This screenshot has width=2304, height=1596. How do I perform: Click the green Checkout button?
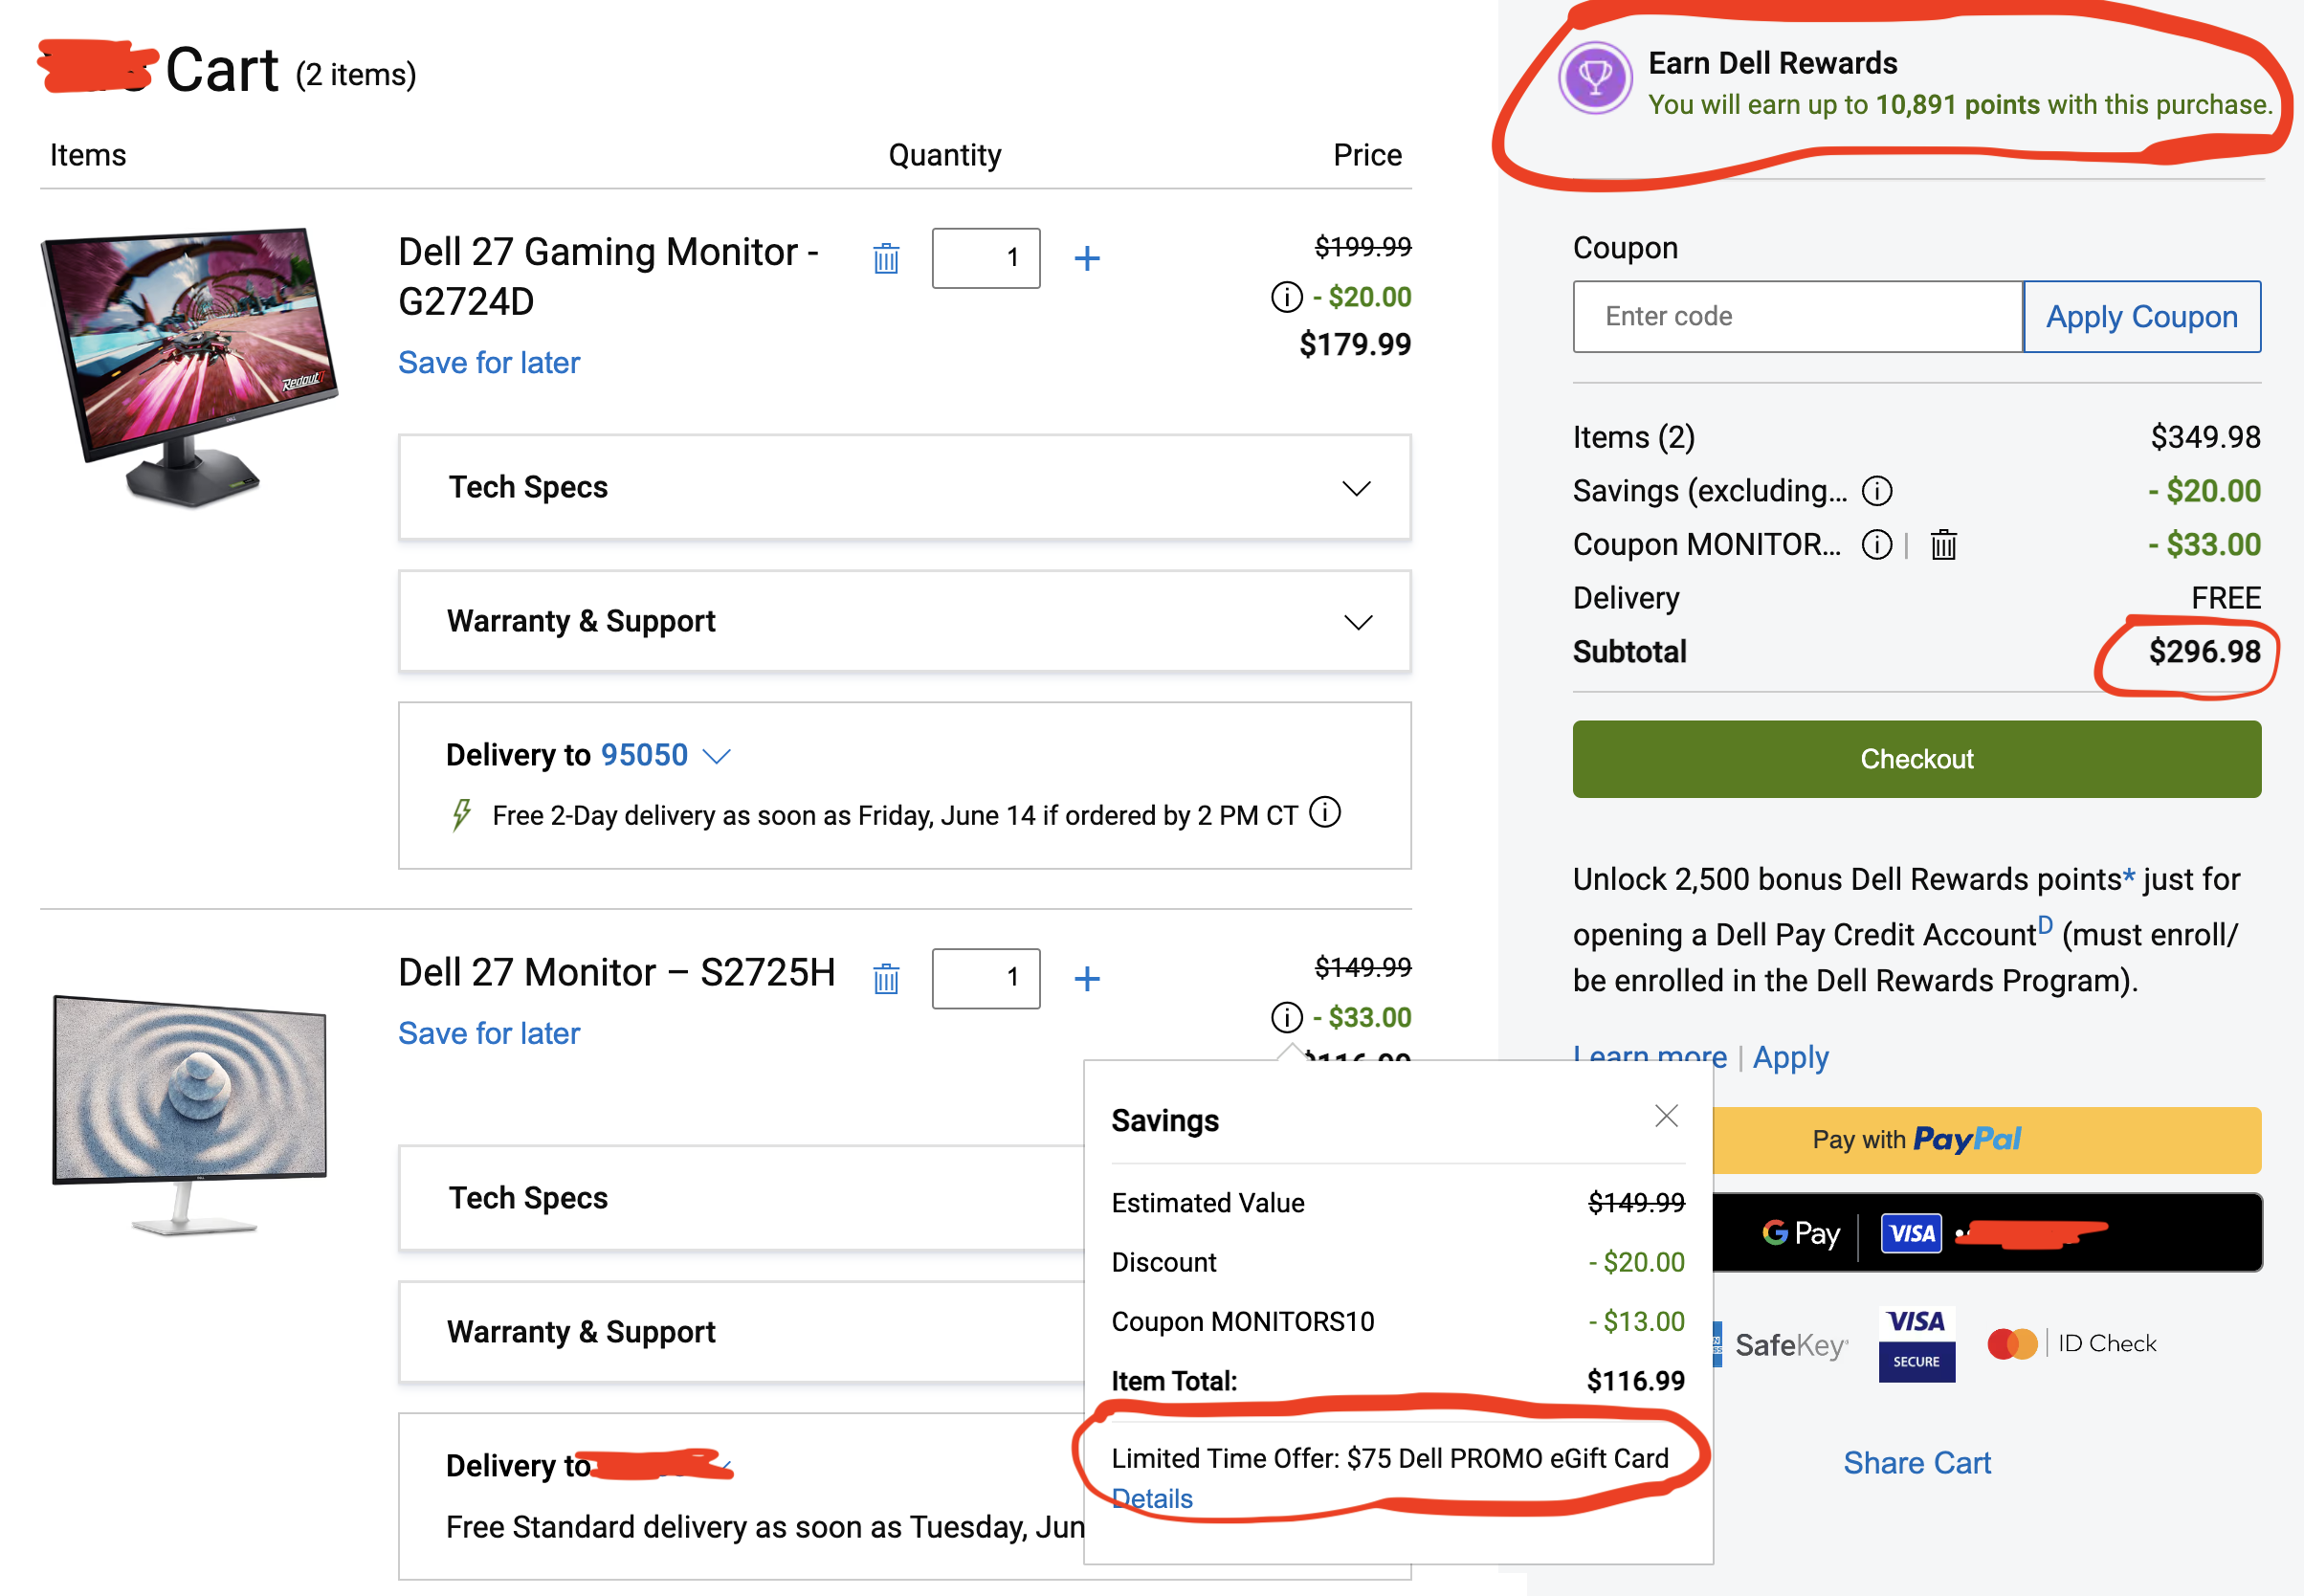(x=1916, y=759)
